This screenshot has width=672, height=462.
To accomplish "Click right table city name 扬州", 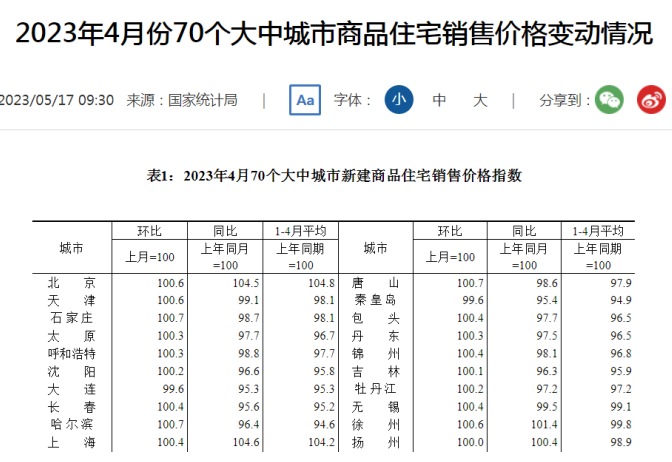I will (x=375, y=442).
